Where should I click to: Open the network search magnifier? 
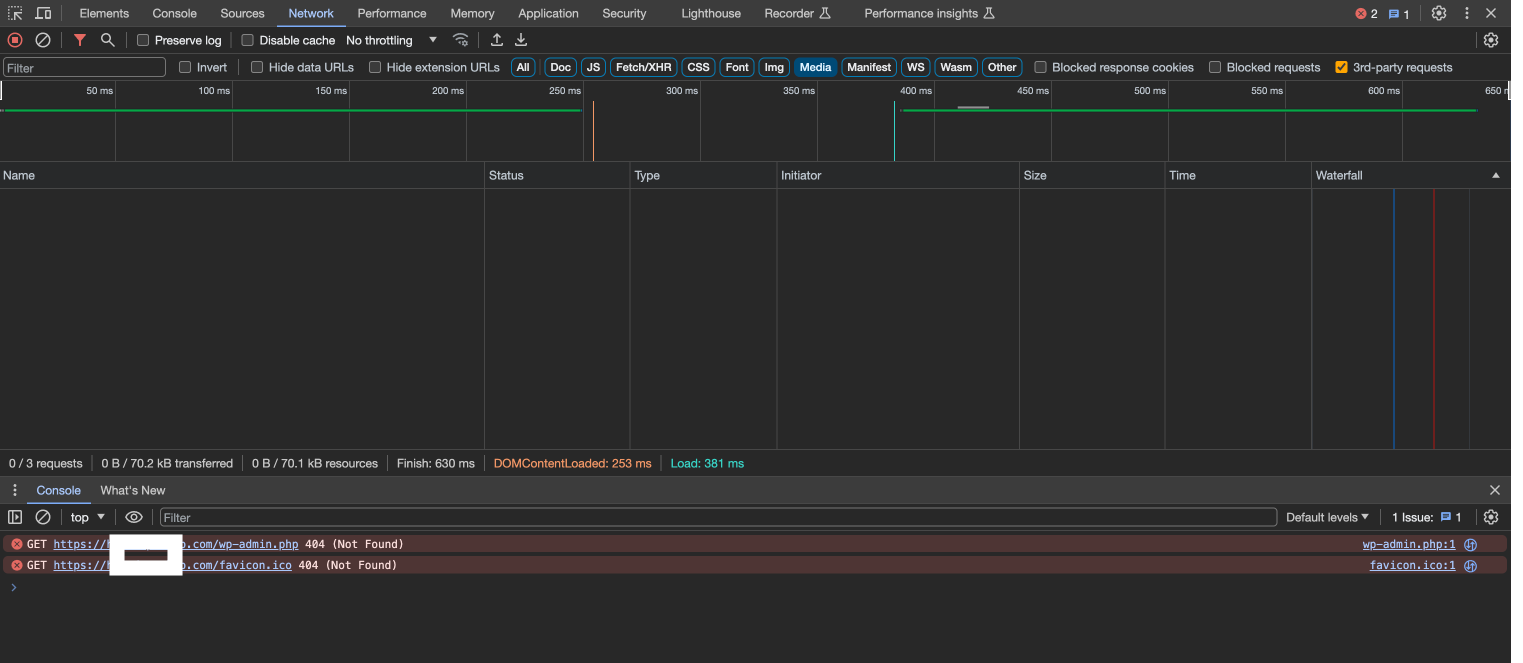(x=108, y=40)
